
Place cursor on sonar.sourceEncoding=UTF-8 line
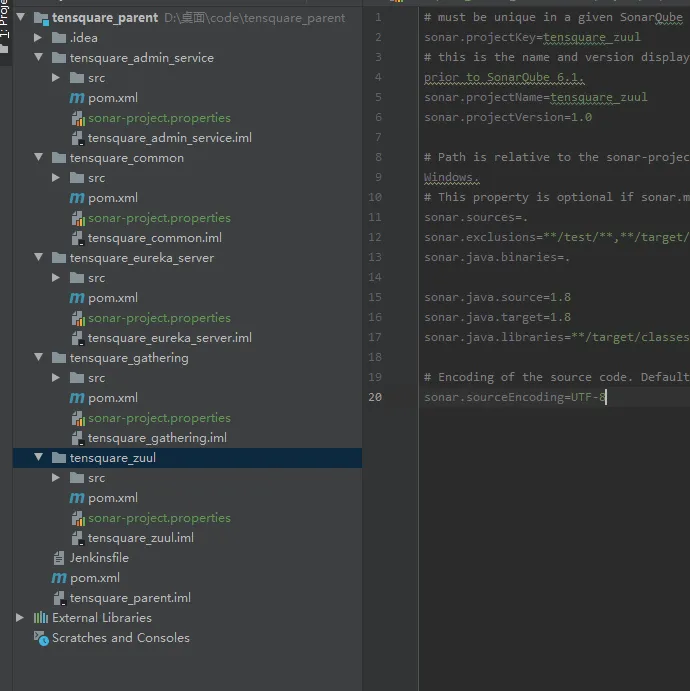click(x=515, y=397)
